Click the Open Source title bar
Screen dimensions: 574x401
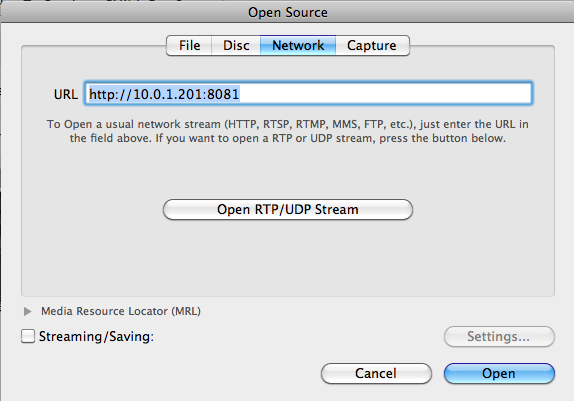click(288, 12)
